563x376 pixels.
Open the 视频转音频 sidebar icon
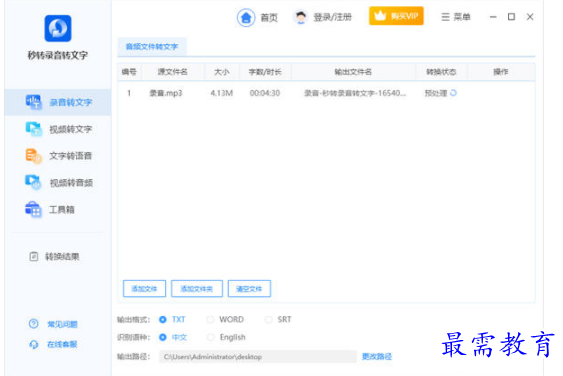33,182
